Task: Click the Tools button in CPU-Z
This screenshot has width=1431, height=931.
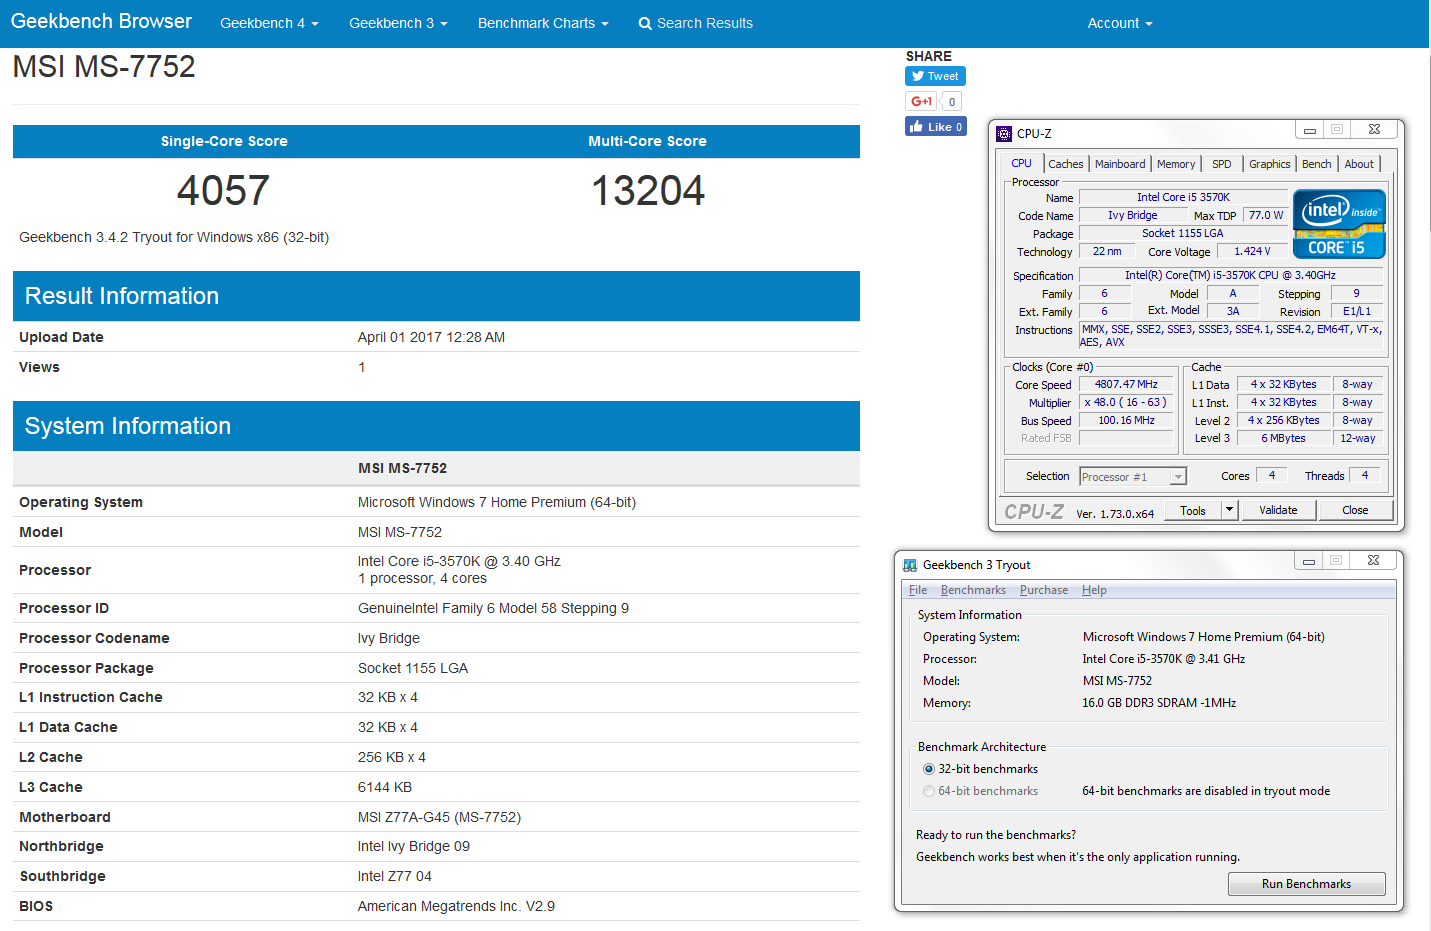Action: (1193, 510)
